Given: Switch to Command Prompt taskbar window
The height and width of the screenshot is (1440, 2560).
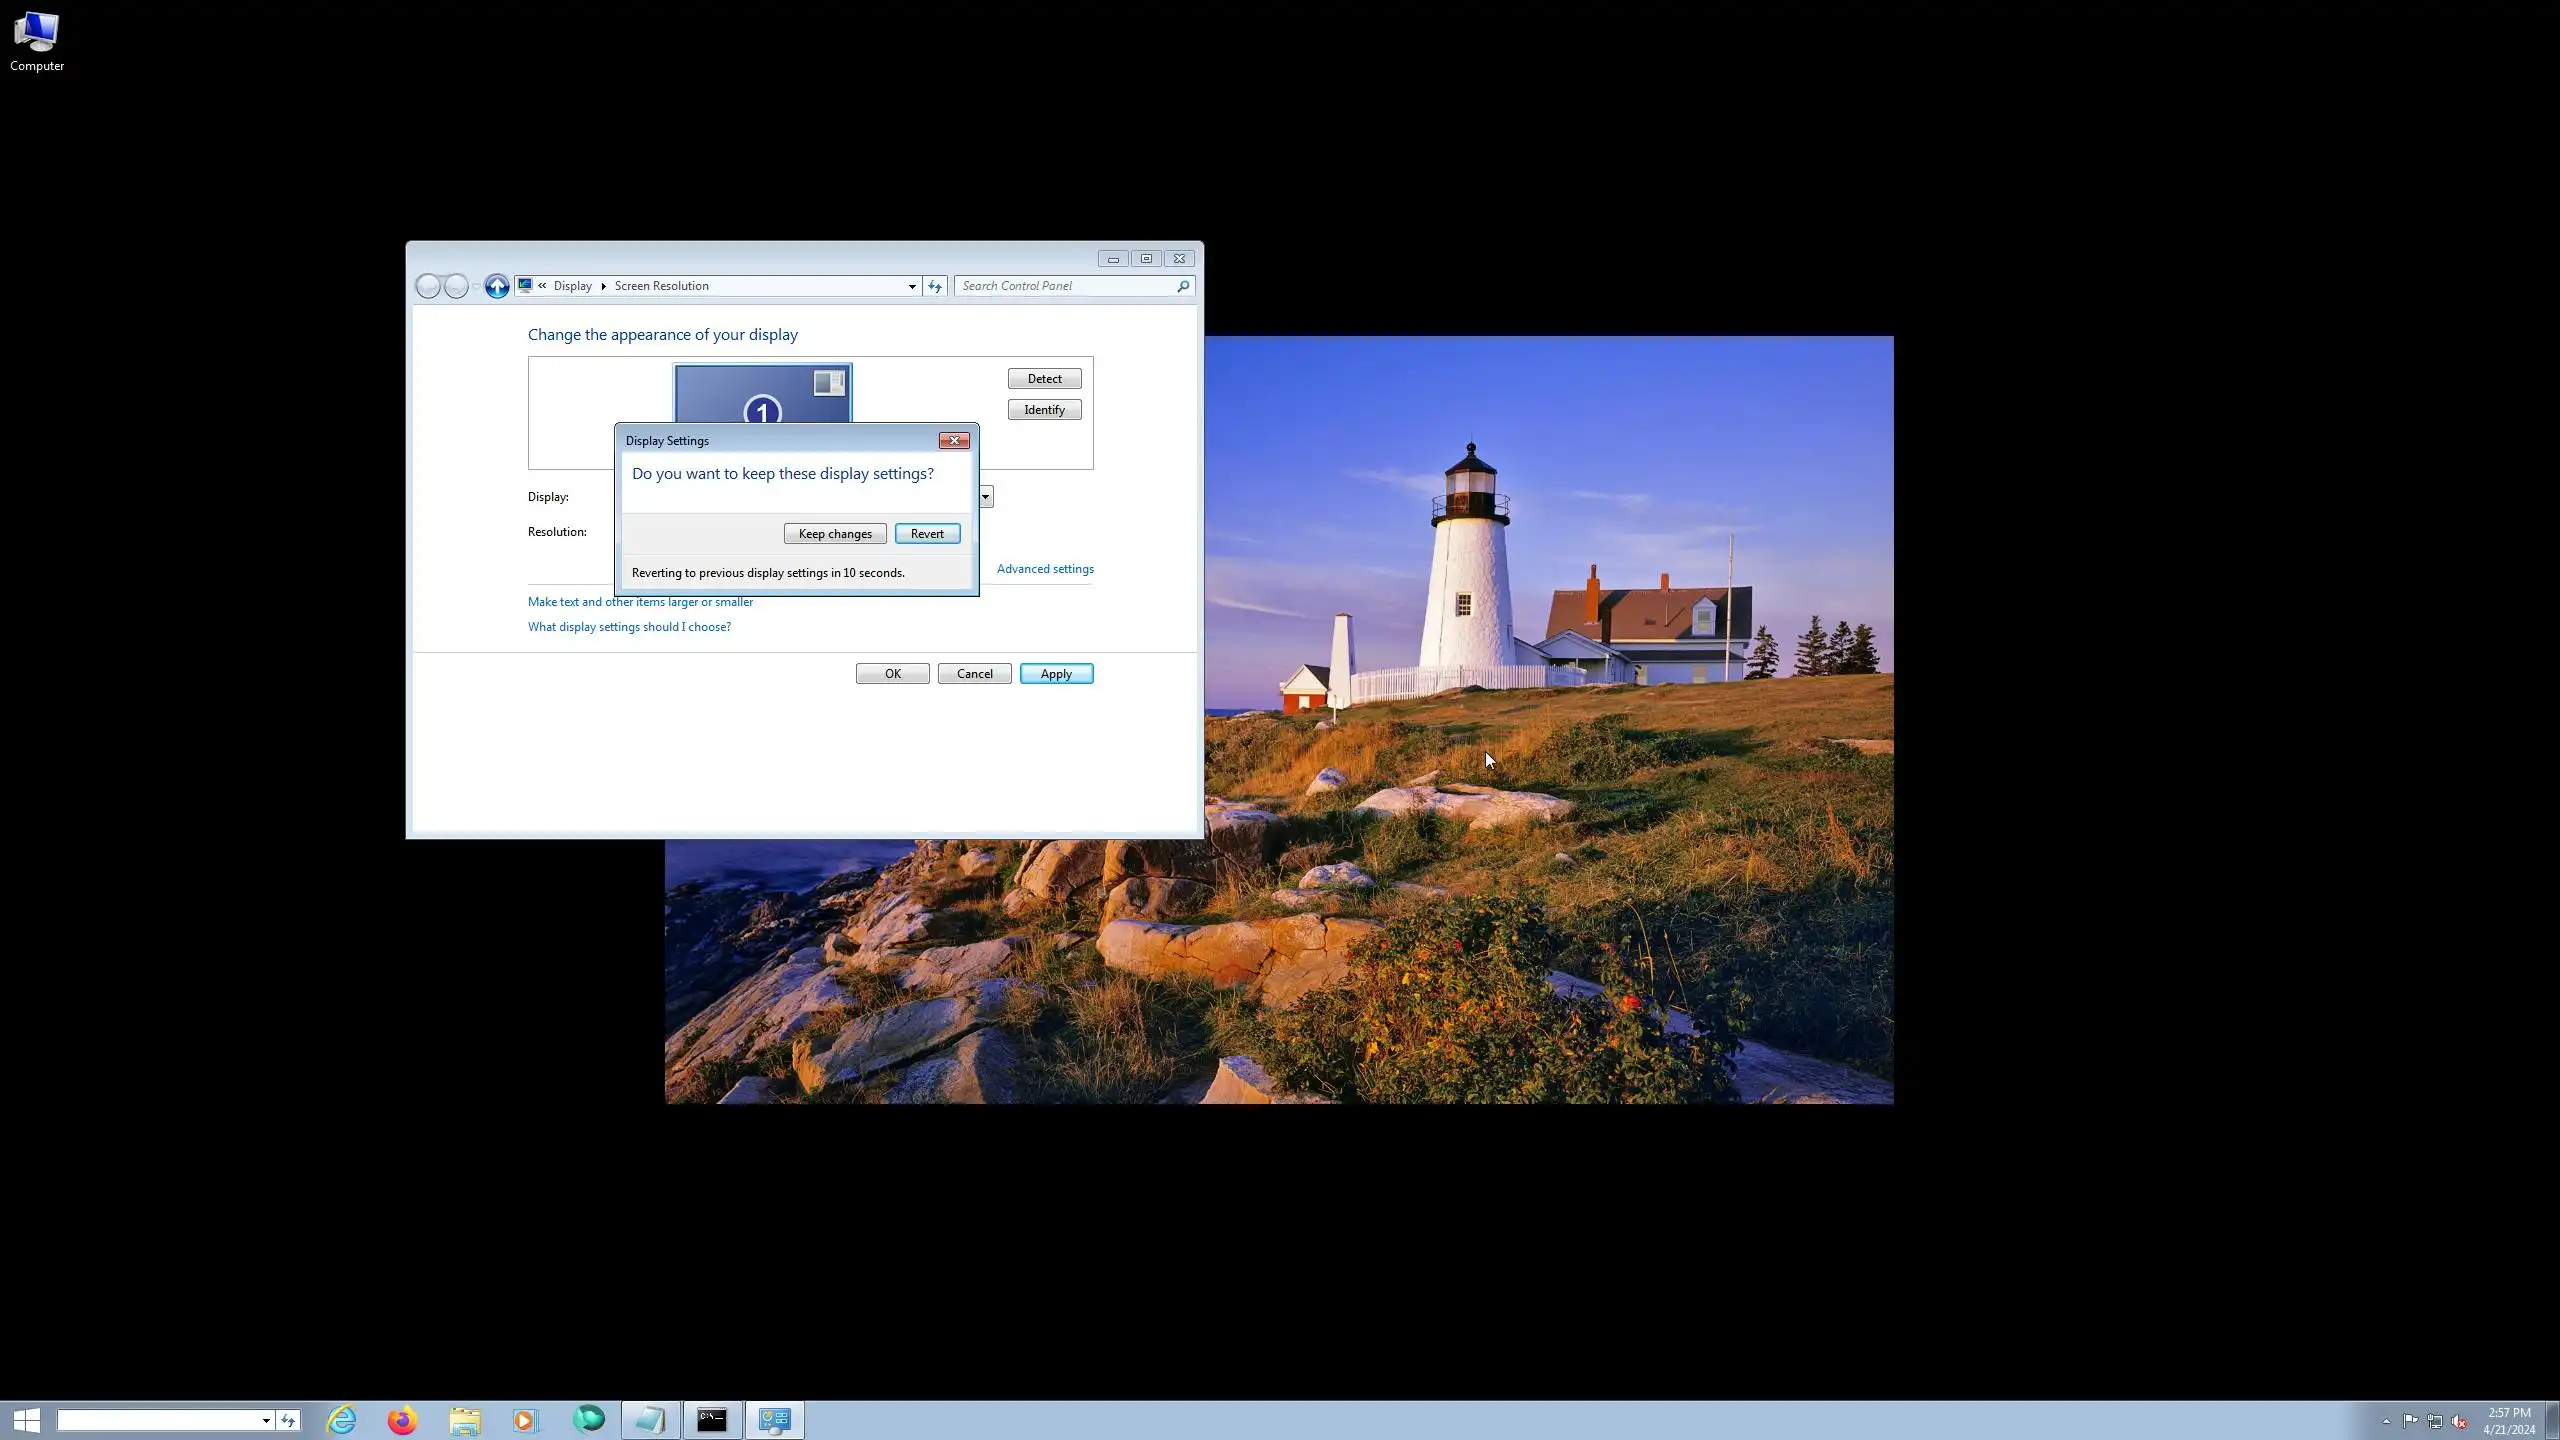Looking at the screenshot, I should (x=712, y=1420).
